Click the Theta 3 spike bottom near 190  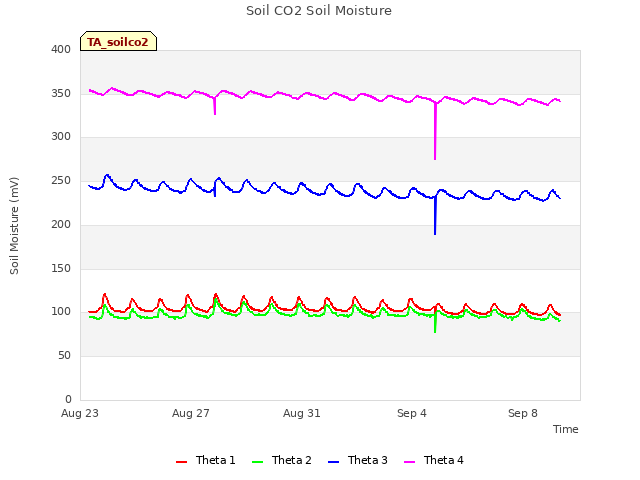pyautogui.click(x=435, y=233)
